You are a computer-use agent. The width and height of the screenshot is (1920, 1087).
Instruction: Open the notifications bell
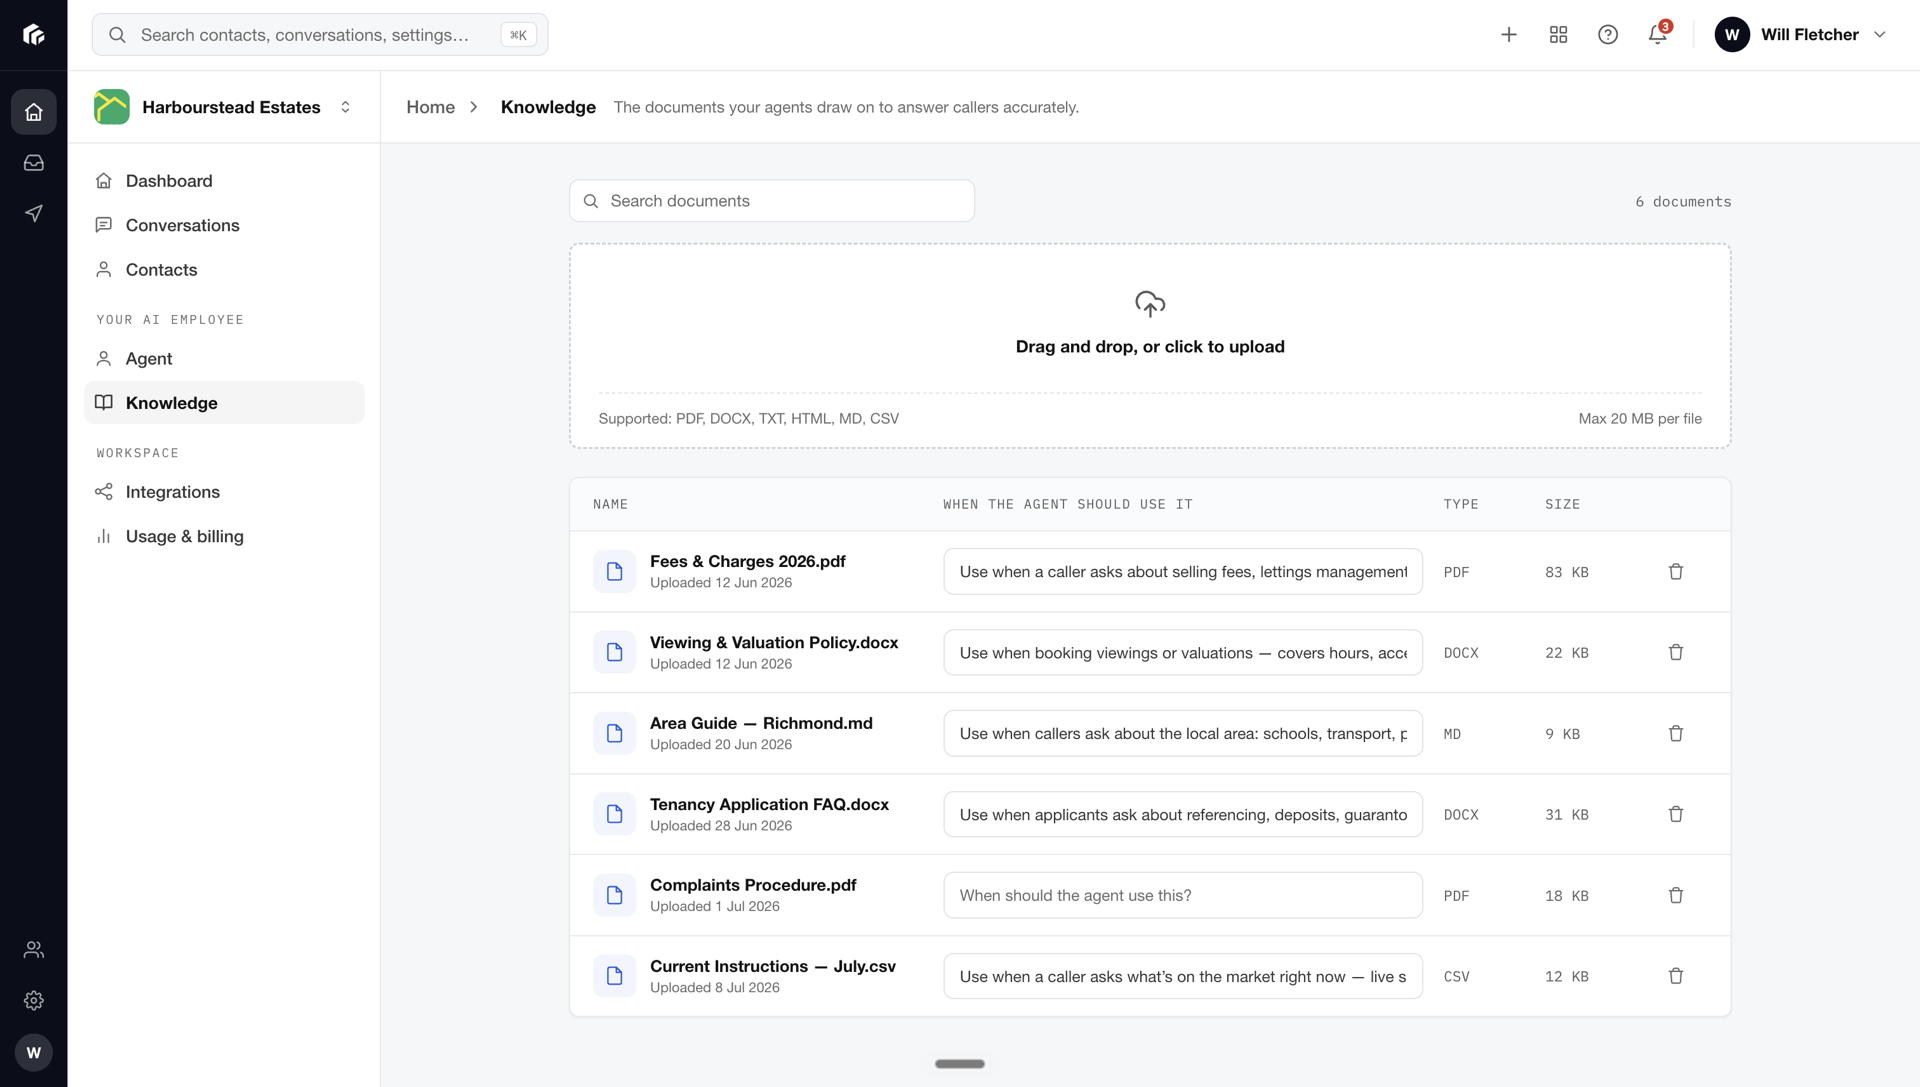tap(1658, 35)
